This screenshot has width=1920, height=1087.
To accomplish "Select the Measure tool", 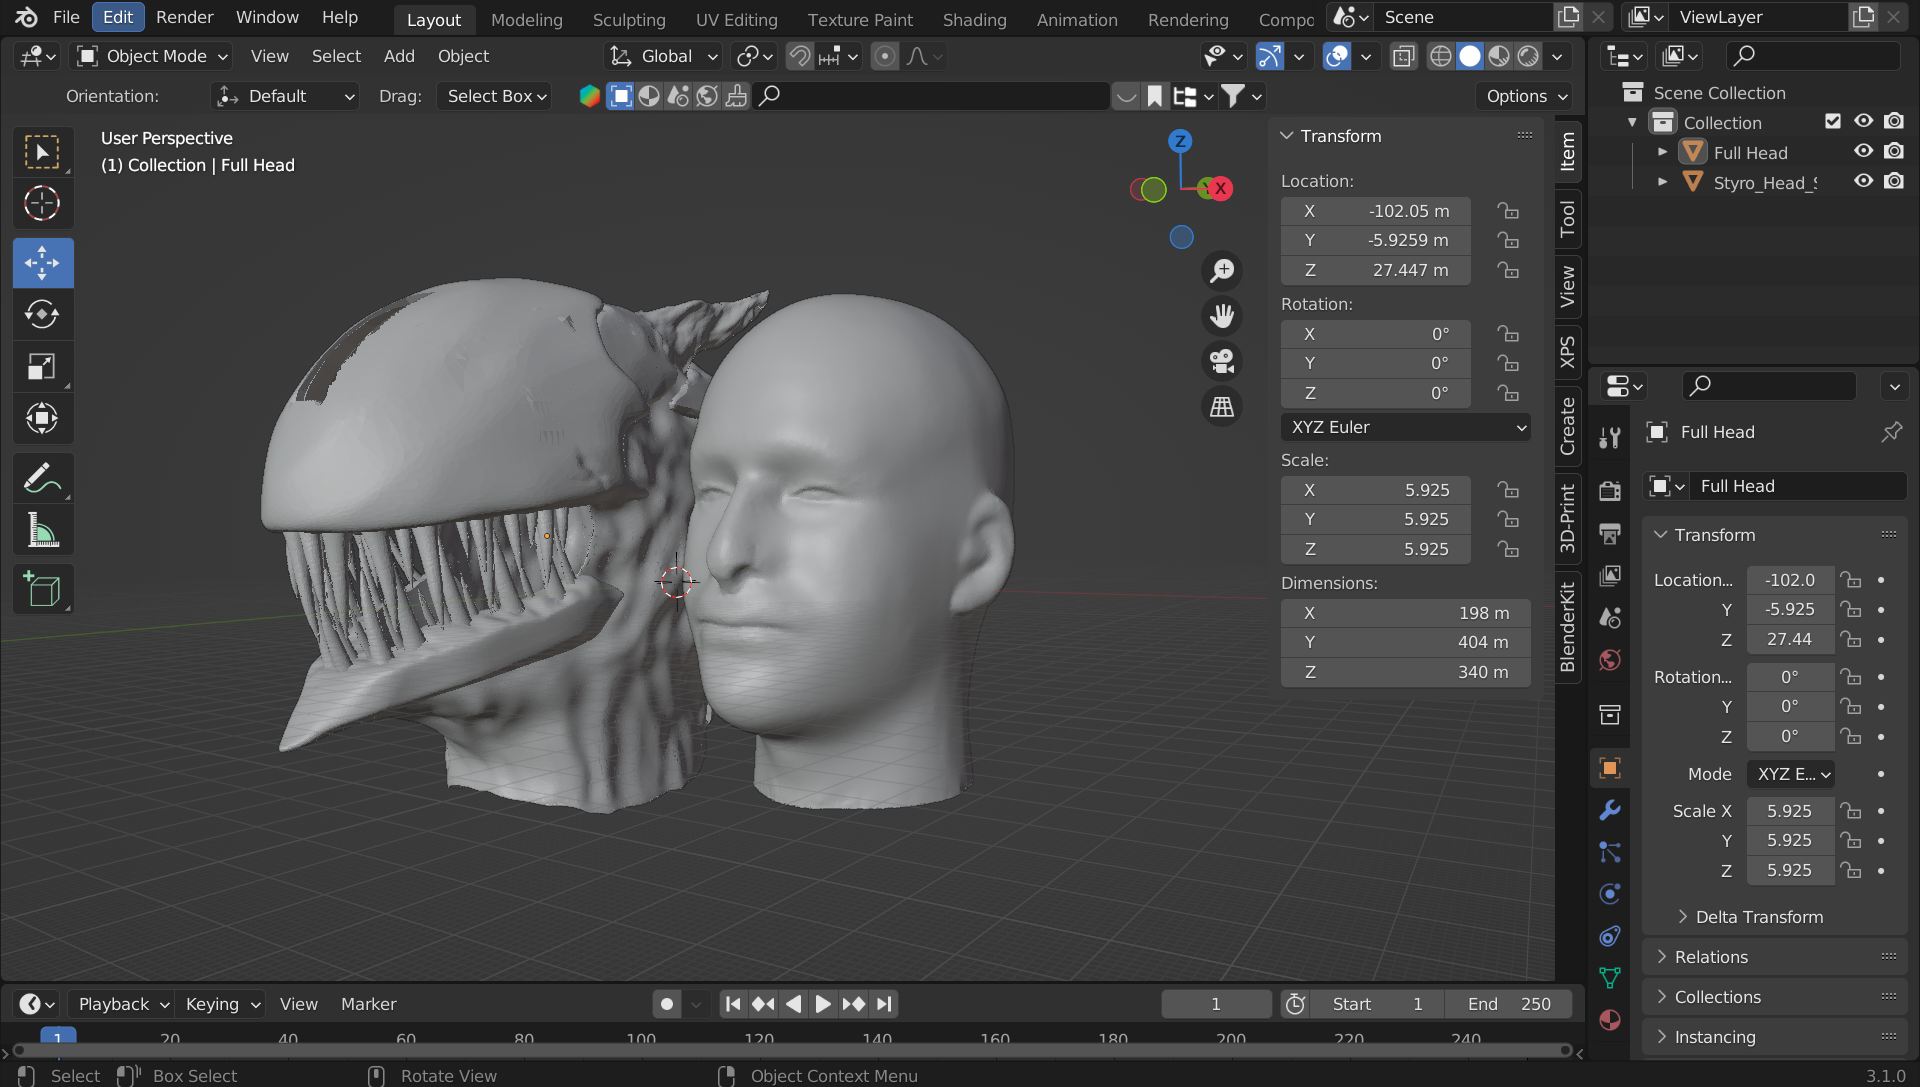I will [42, 530].
